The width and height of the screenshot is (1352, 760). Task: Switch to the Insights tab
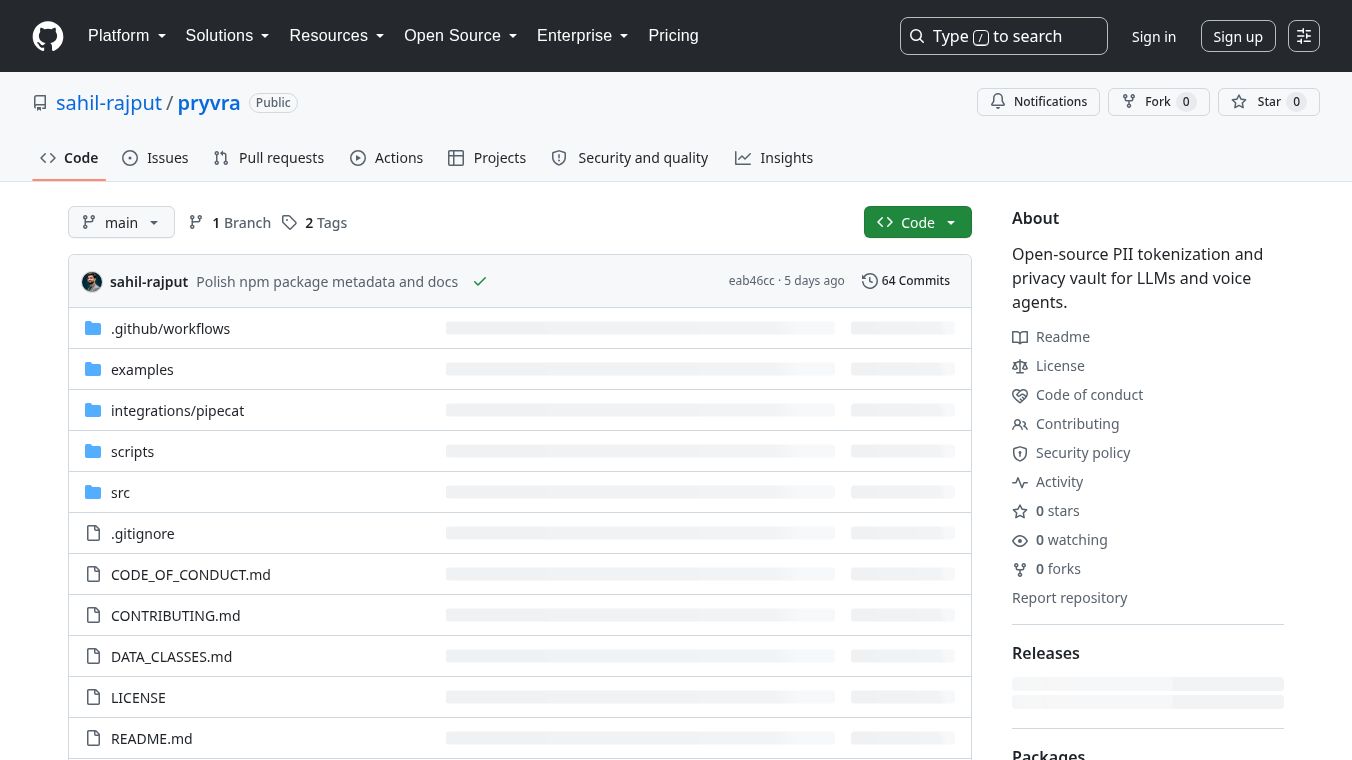point(774,158)
